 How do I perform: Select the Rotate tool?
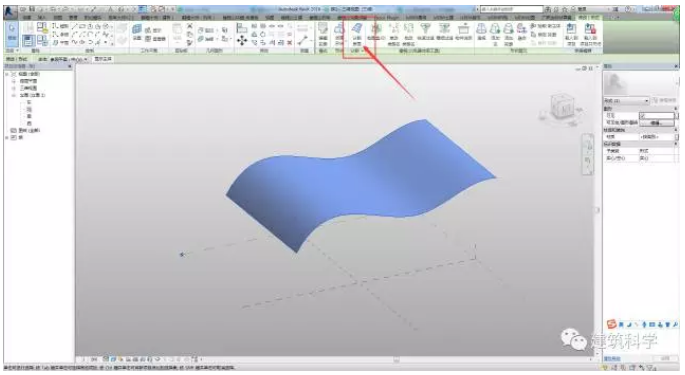(x=263, y=35)
